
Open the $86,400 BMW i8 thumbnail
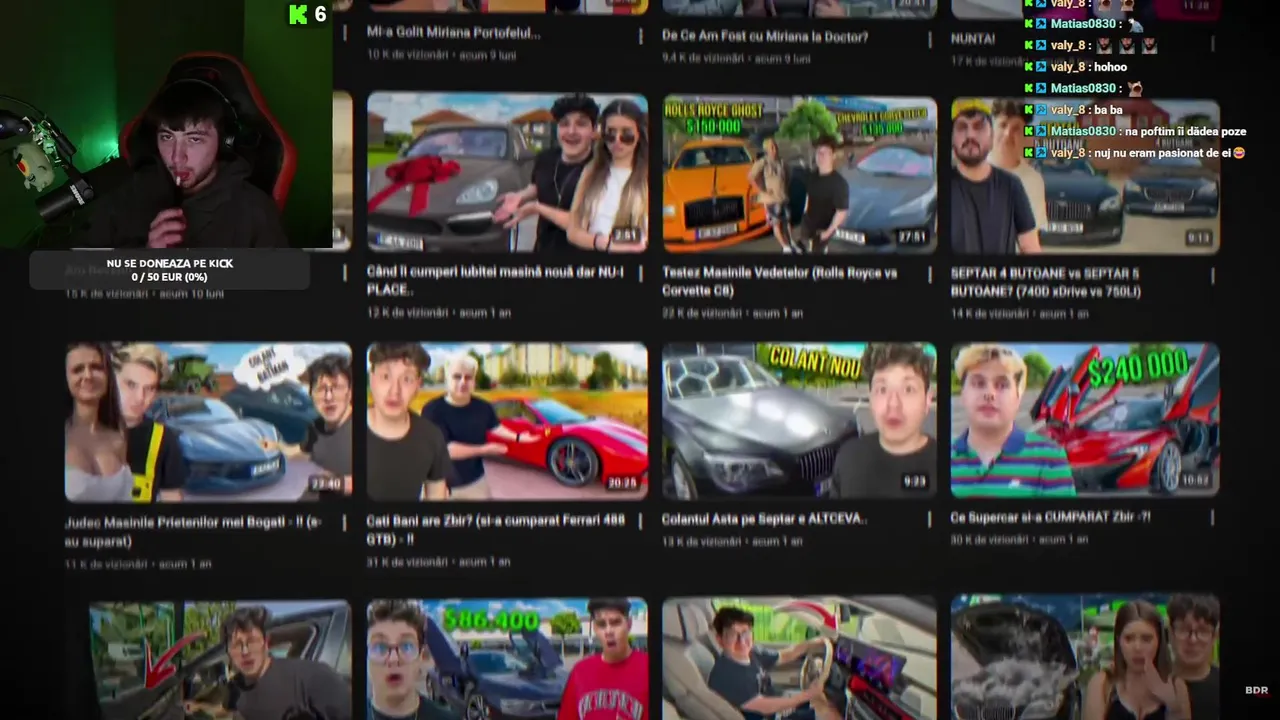click(x=507, y=659)
